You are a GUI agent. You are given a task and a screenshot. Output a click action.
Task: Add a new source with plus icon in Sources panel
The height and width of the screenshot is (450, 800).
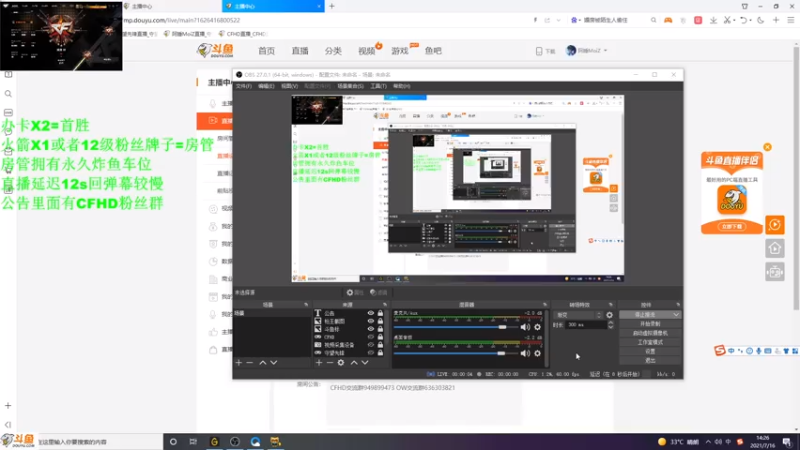tap(319, 362)
